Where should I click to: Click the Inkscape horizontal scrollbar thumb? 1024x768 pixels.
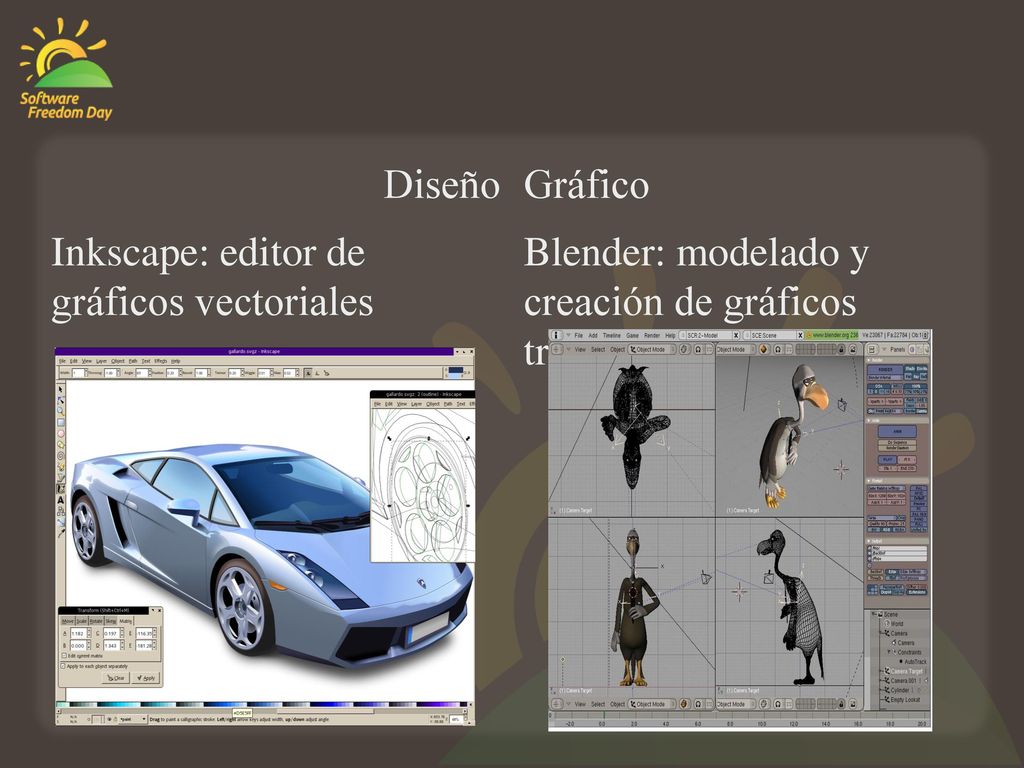click(x=325, y=711)
